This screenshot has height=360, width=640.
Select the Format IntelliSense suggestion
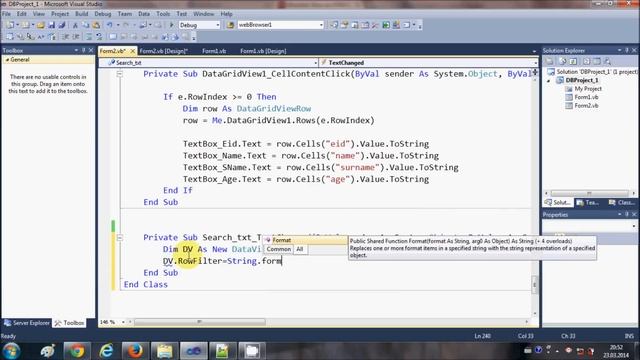click(x=305, y=240)
